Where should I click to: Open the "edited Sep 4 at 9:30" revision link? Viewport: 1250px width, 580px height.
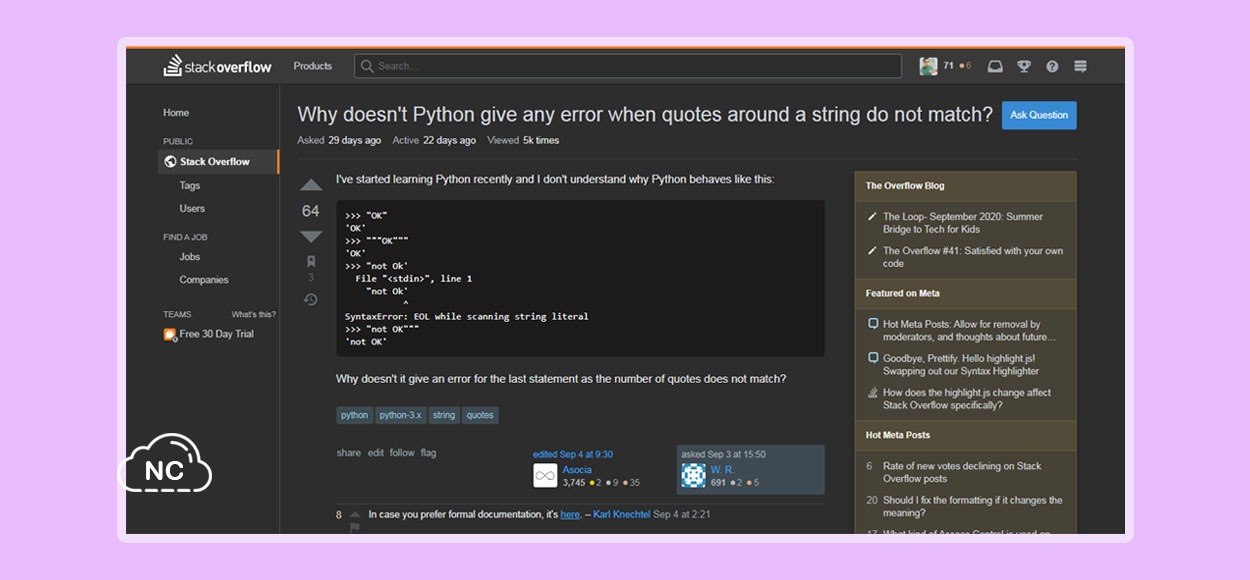coord(573,455)
